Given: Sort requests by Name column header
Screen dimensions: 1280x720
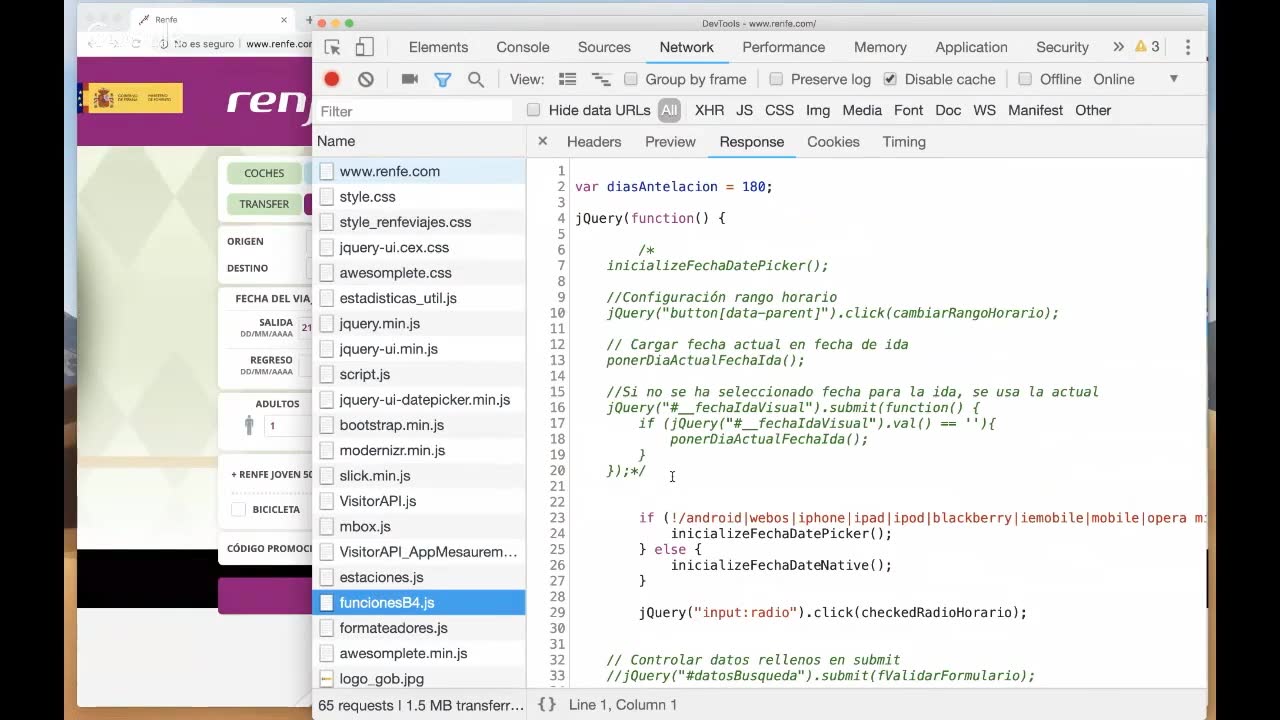Looking at the screenshot, I should [x=419, y=141].
